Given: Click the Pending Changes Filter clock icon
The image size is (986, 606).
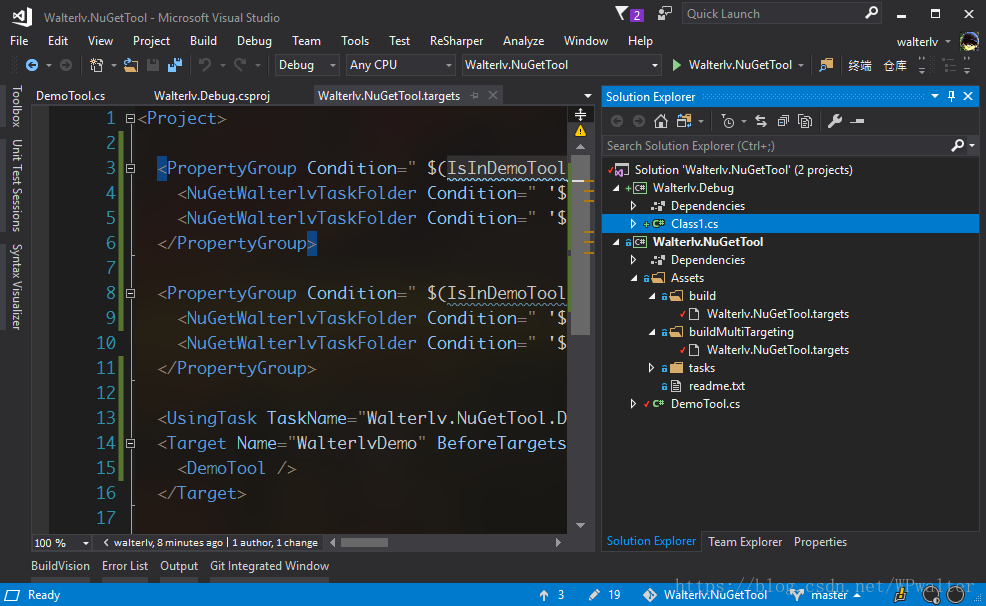Looking at the screenshot, I should [728, 121].
